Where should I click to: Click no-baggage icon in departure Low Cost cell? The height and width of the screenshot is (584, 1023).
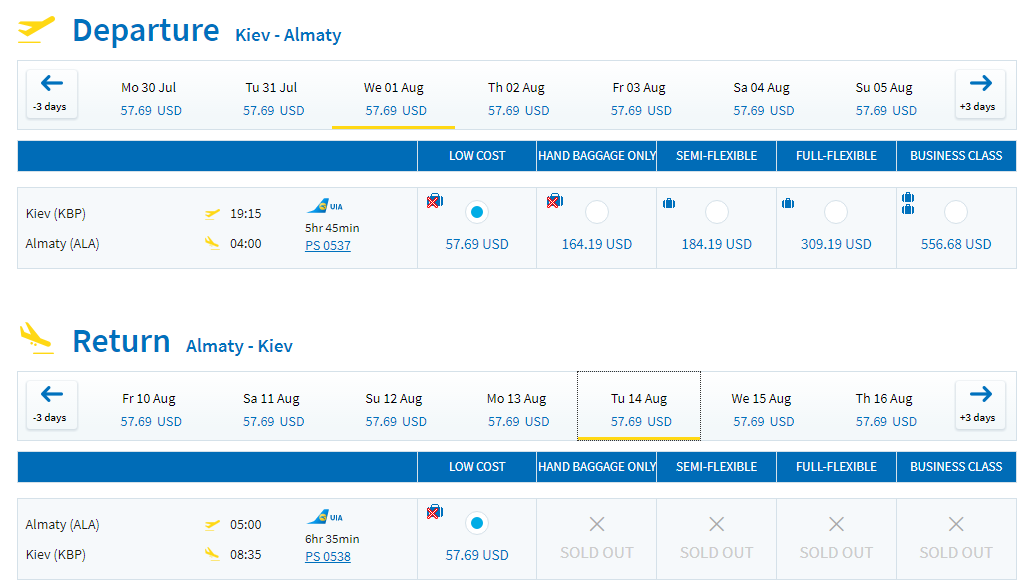click(x=435, y=201)
